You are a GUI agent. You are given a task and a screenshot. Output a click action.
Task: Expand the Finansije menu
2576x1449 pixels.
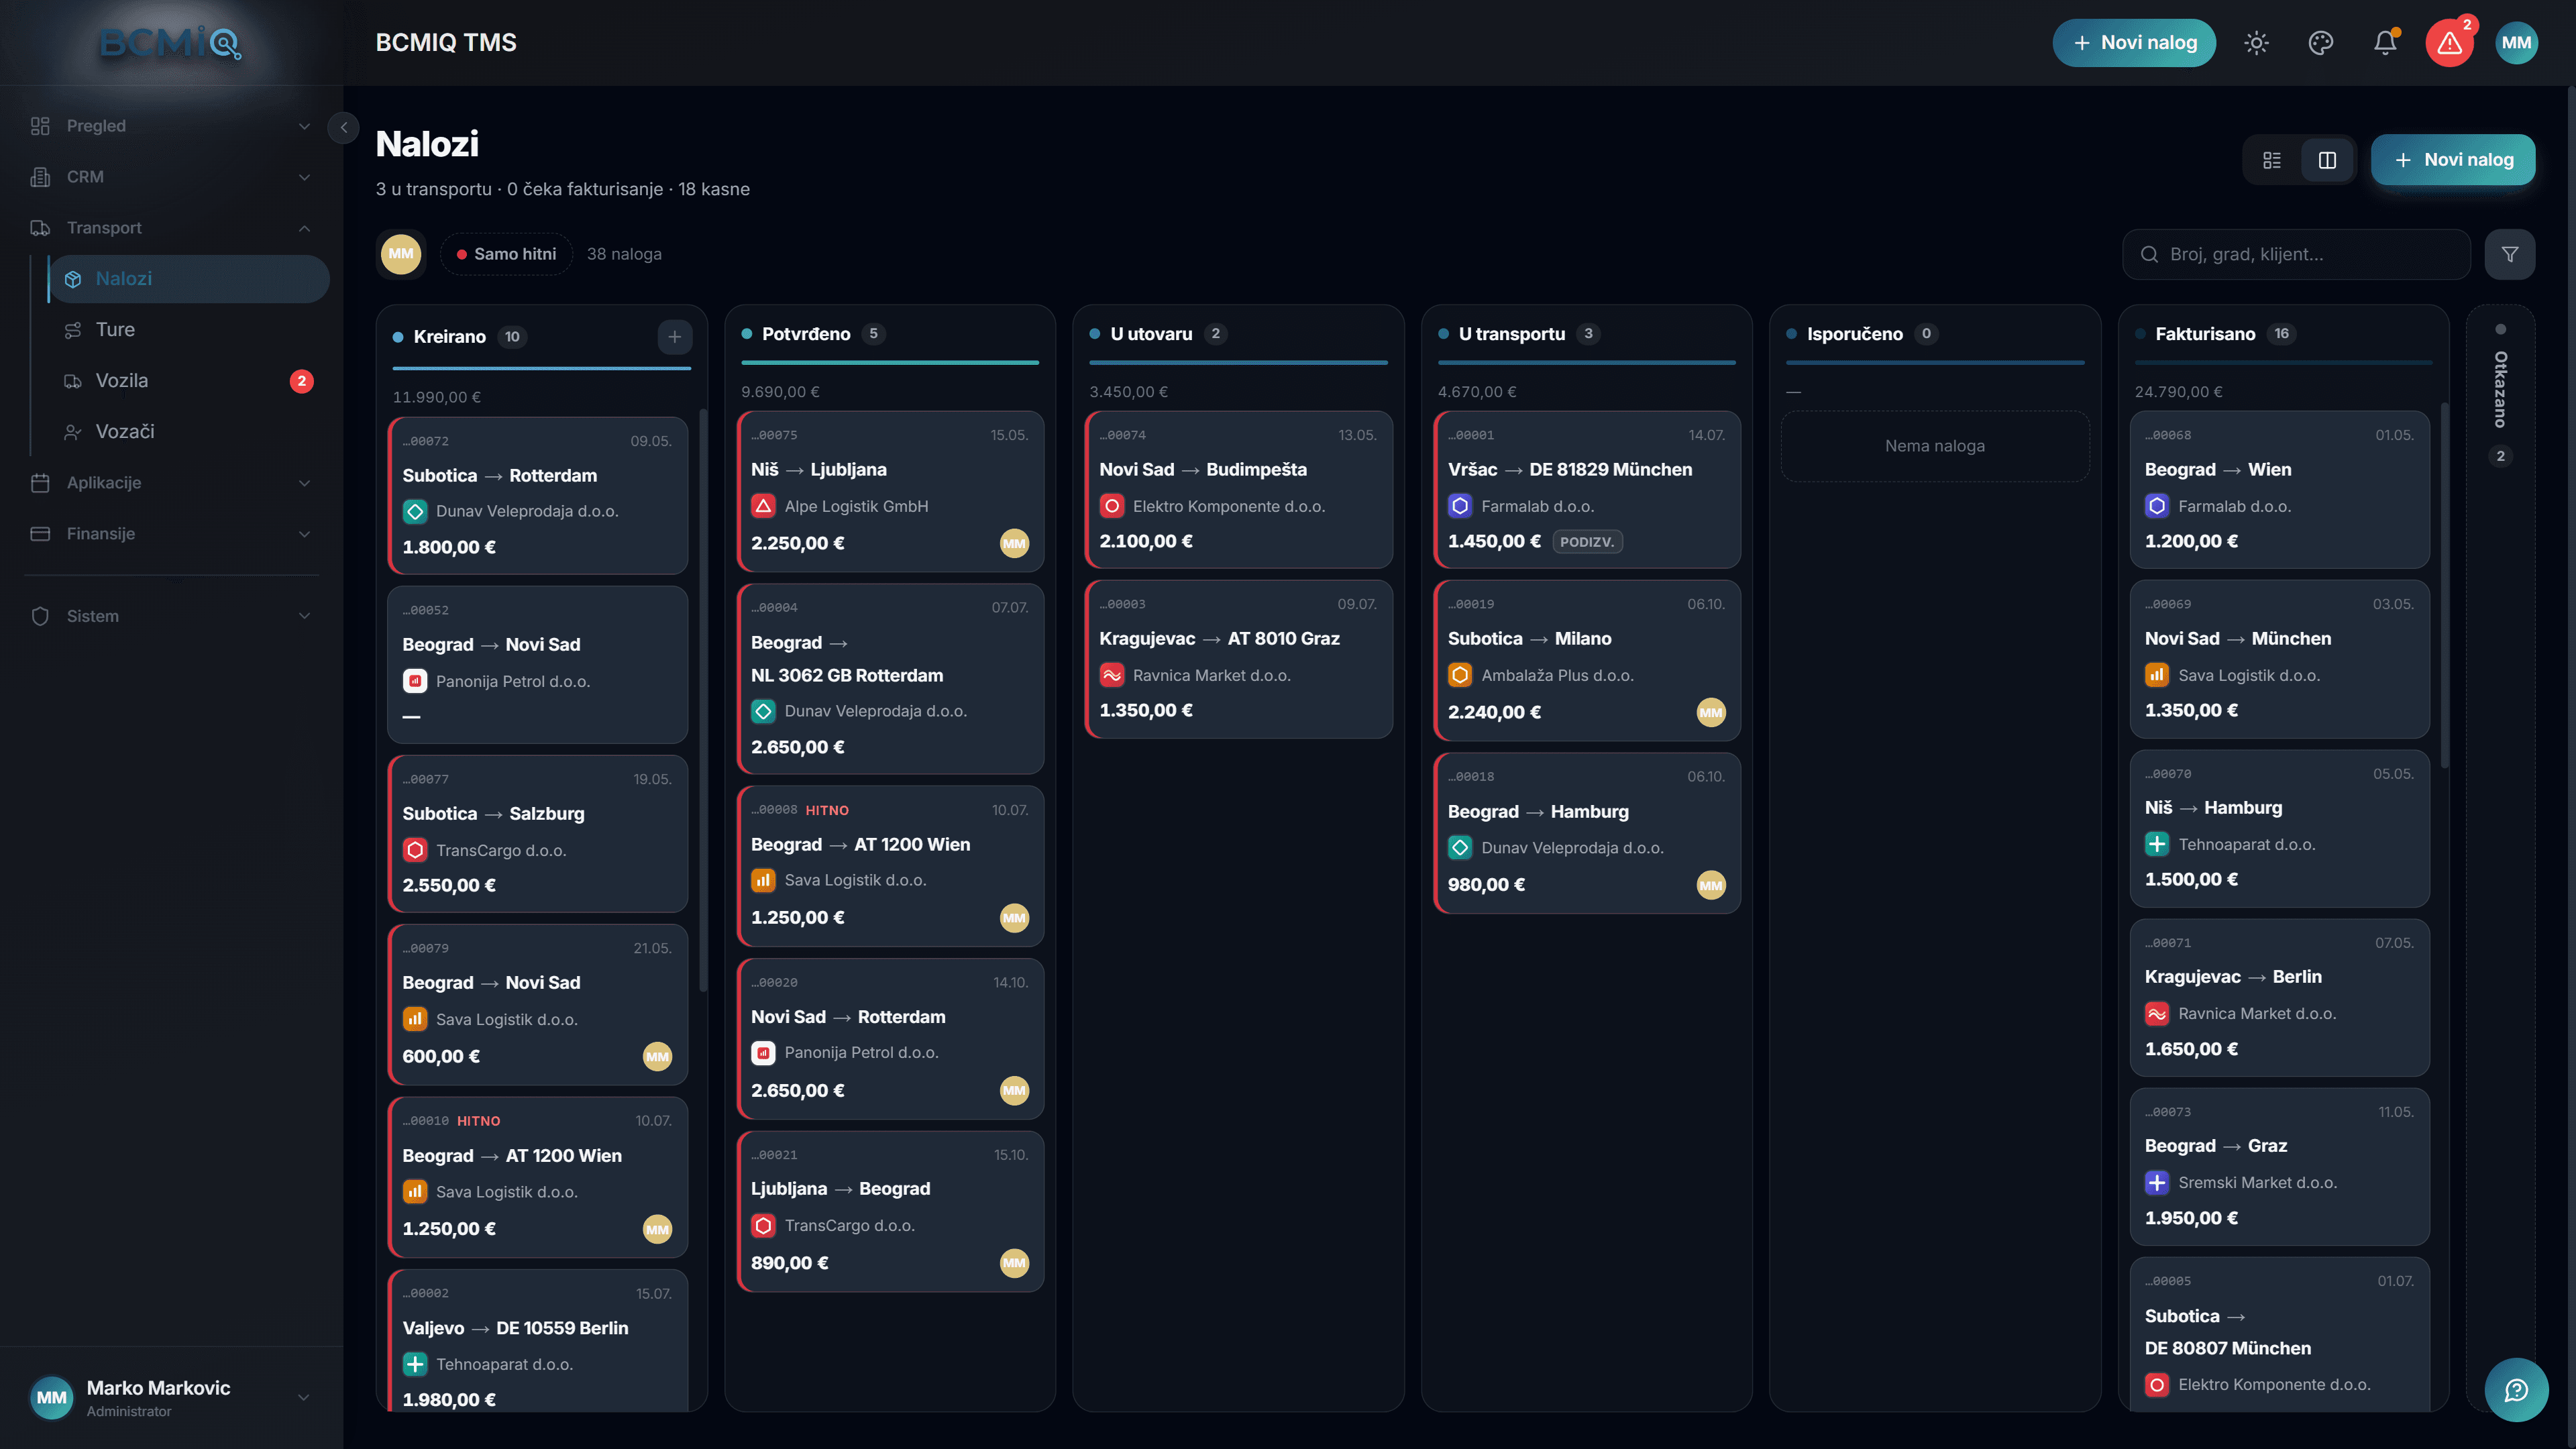point(171,534)
